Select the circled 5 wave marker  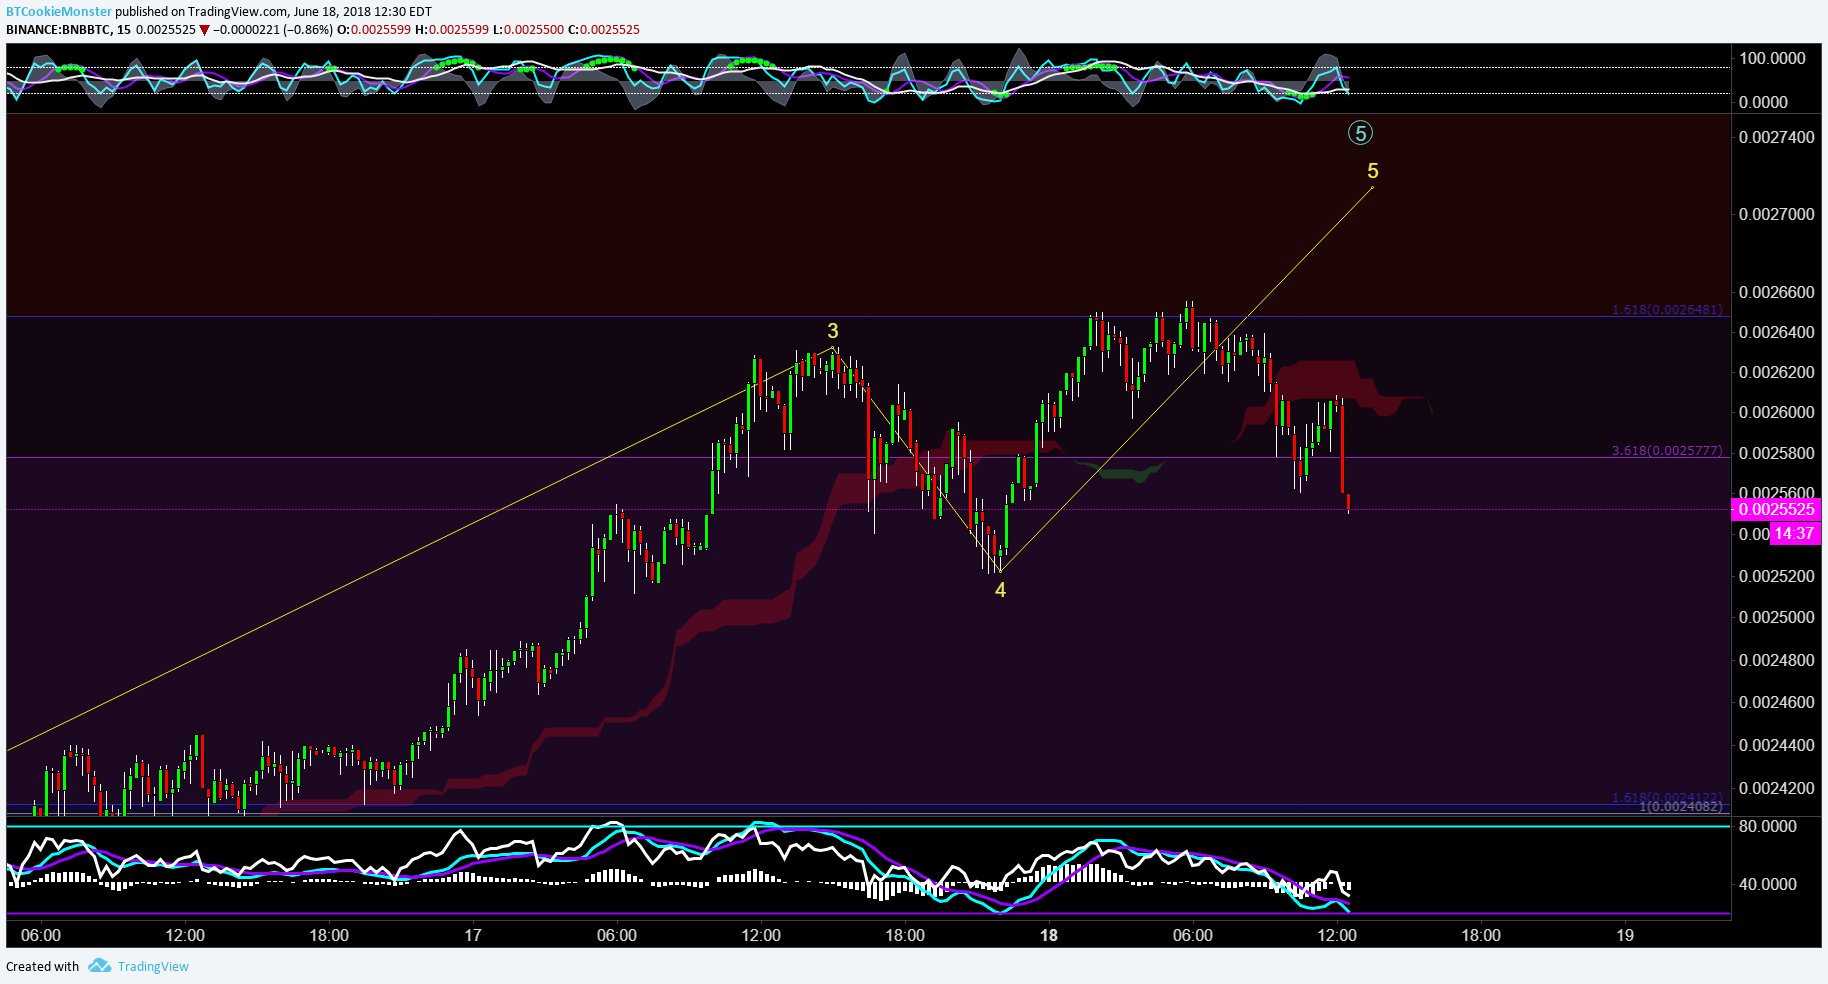coord(1360,132)
